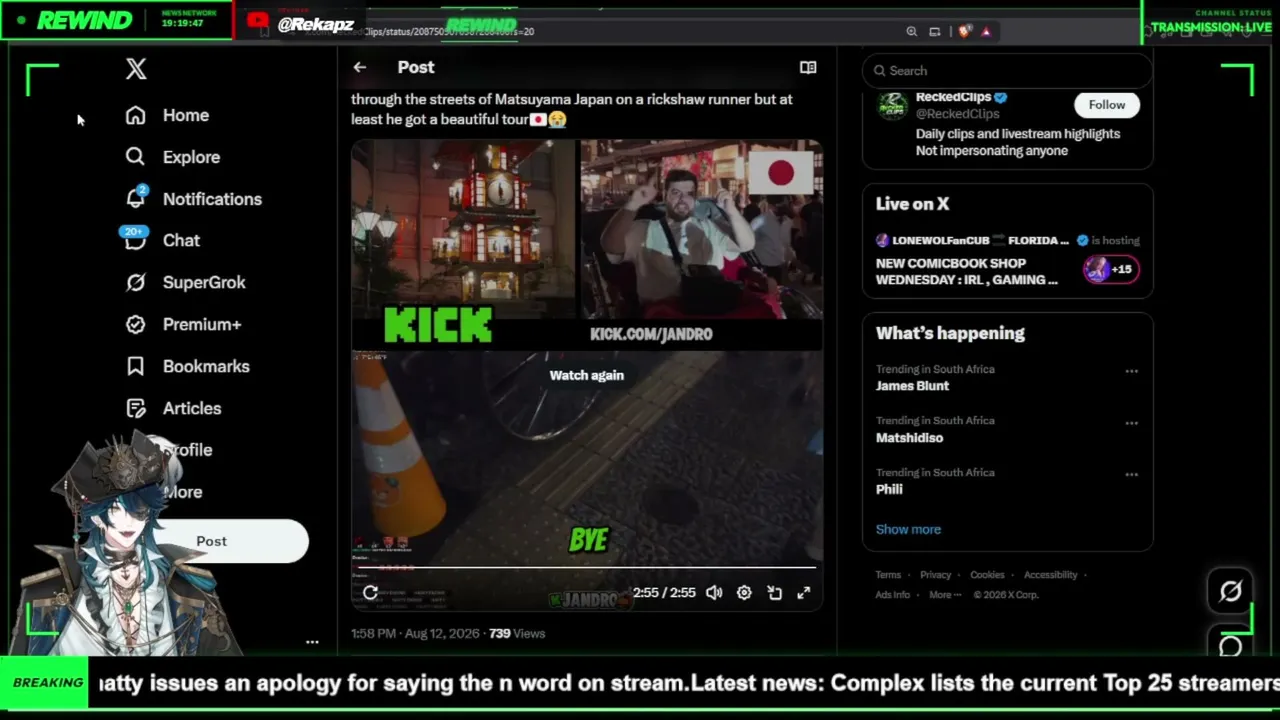This screenshot has width=1280, height=720.
Task: Follow the ReckedClips account
Action: click(x=1106, y=105)
